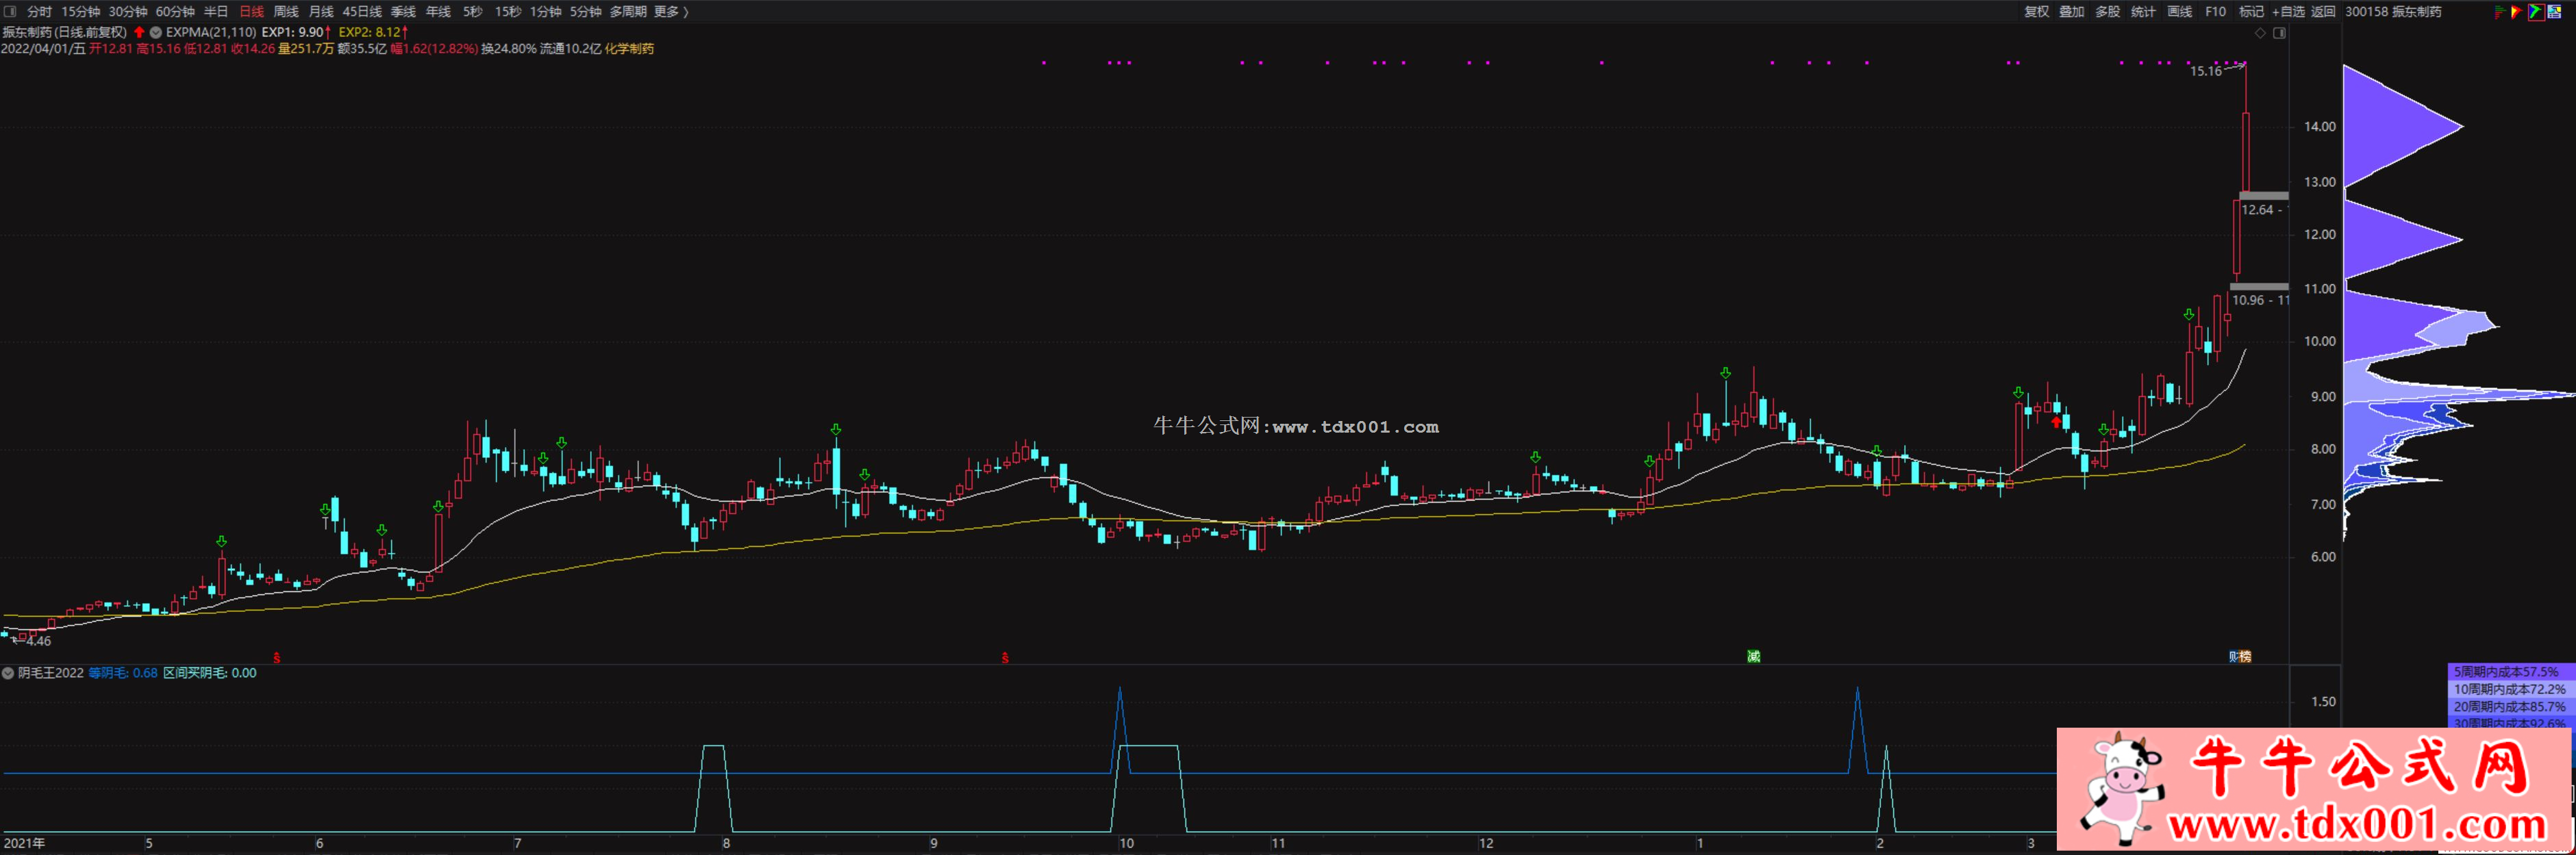The height and width of the screenshot is (855, 2576).
Task: Click the 牛牛公式网 www.tdx001.com banner
Action: pyautogui.click(x=2315, y=790)
